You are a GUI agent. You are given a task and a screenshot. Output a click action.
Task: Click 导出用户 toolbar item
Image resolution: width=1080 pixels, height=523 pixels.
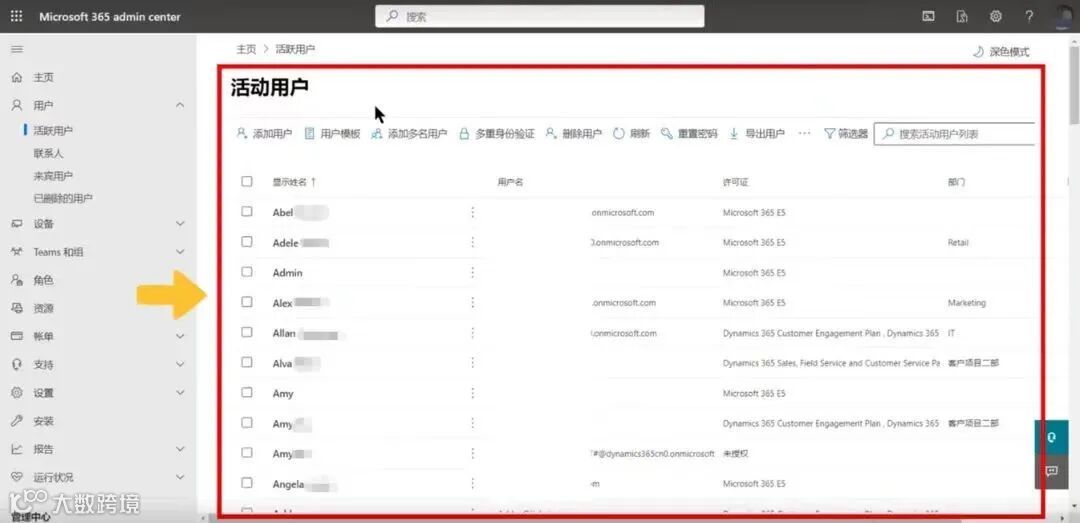point(756,134)
